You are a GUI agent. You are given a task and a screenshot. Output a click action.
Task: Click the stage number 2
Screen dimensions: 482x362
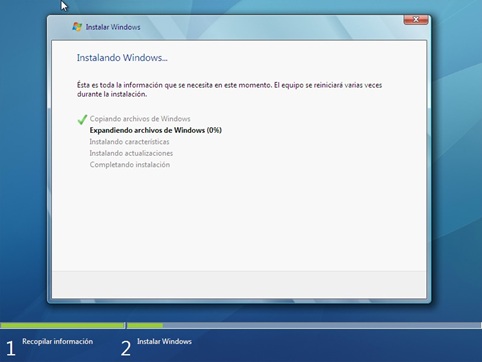point(126,348)
